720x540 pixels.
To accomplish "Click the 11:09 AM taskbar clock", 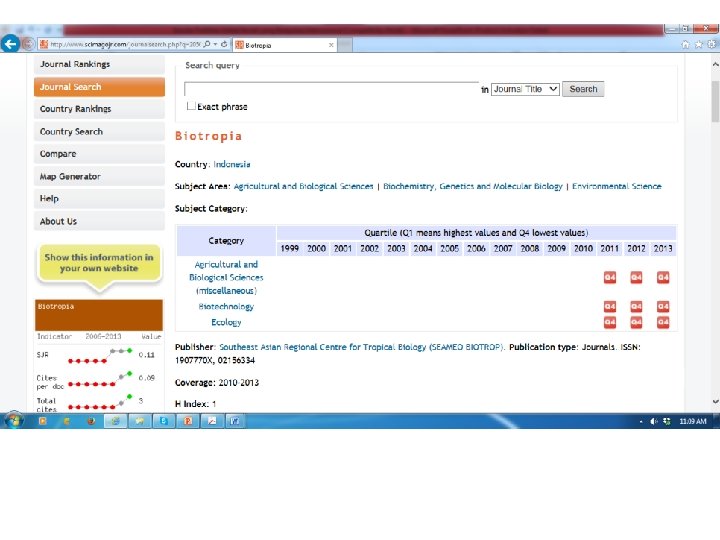I will 692,421.
